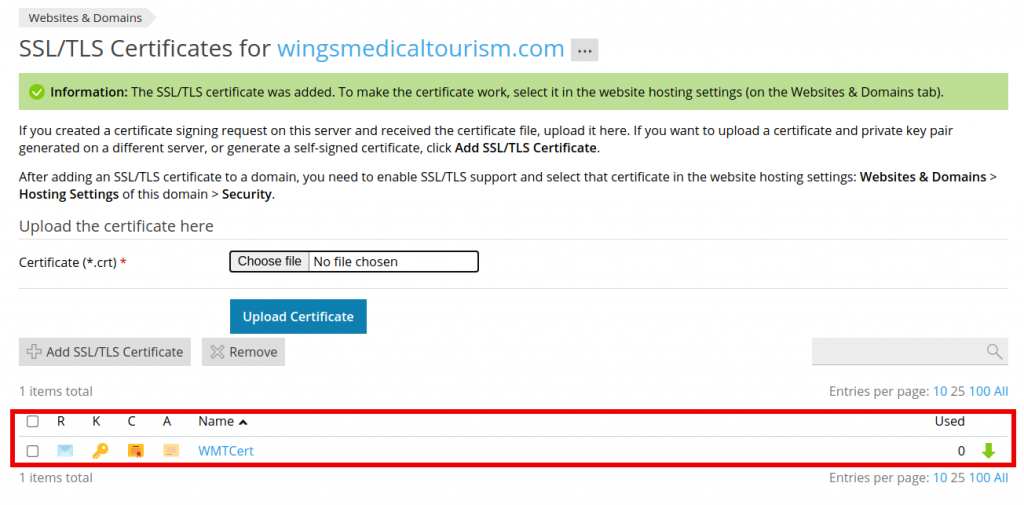This screenshot has width=1024, height=505.
Task: Sort the list by Used column
Action: (949, 422)
